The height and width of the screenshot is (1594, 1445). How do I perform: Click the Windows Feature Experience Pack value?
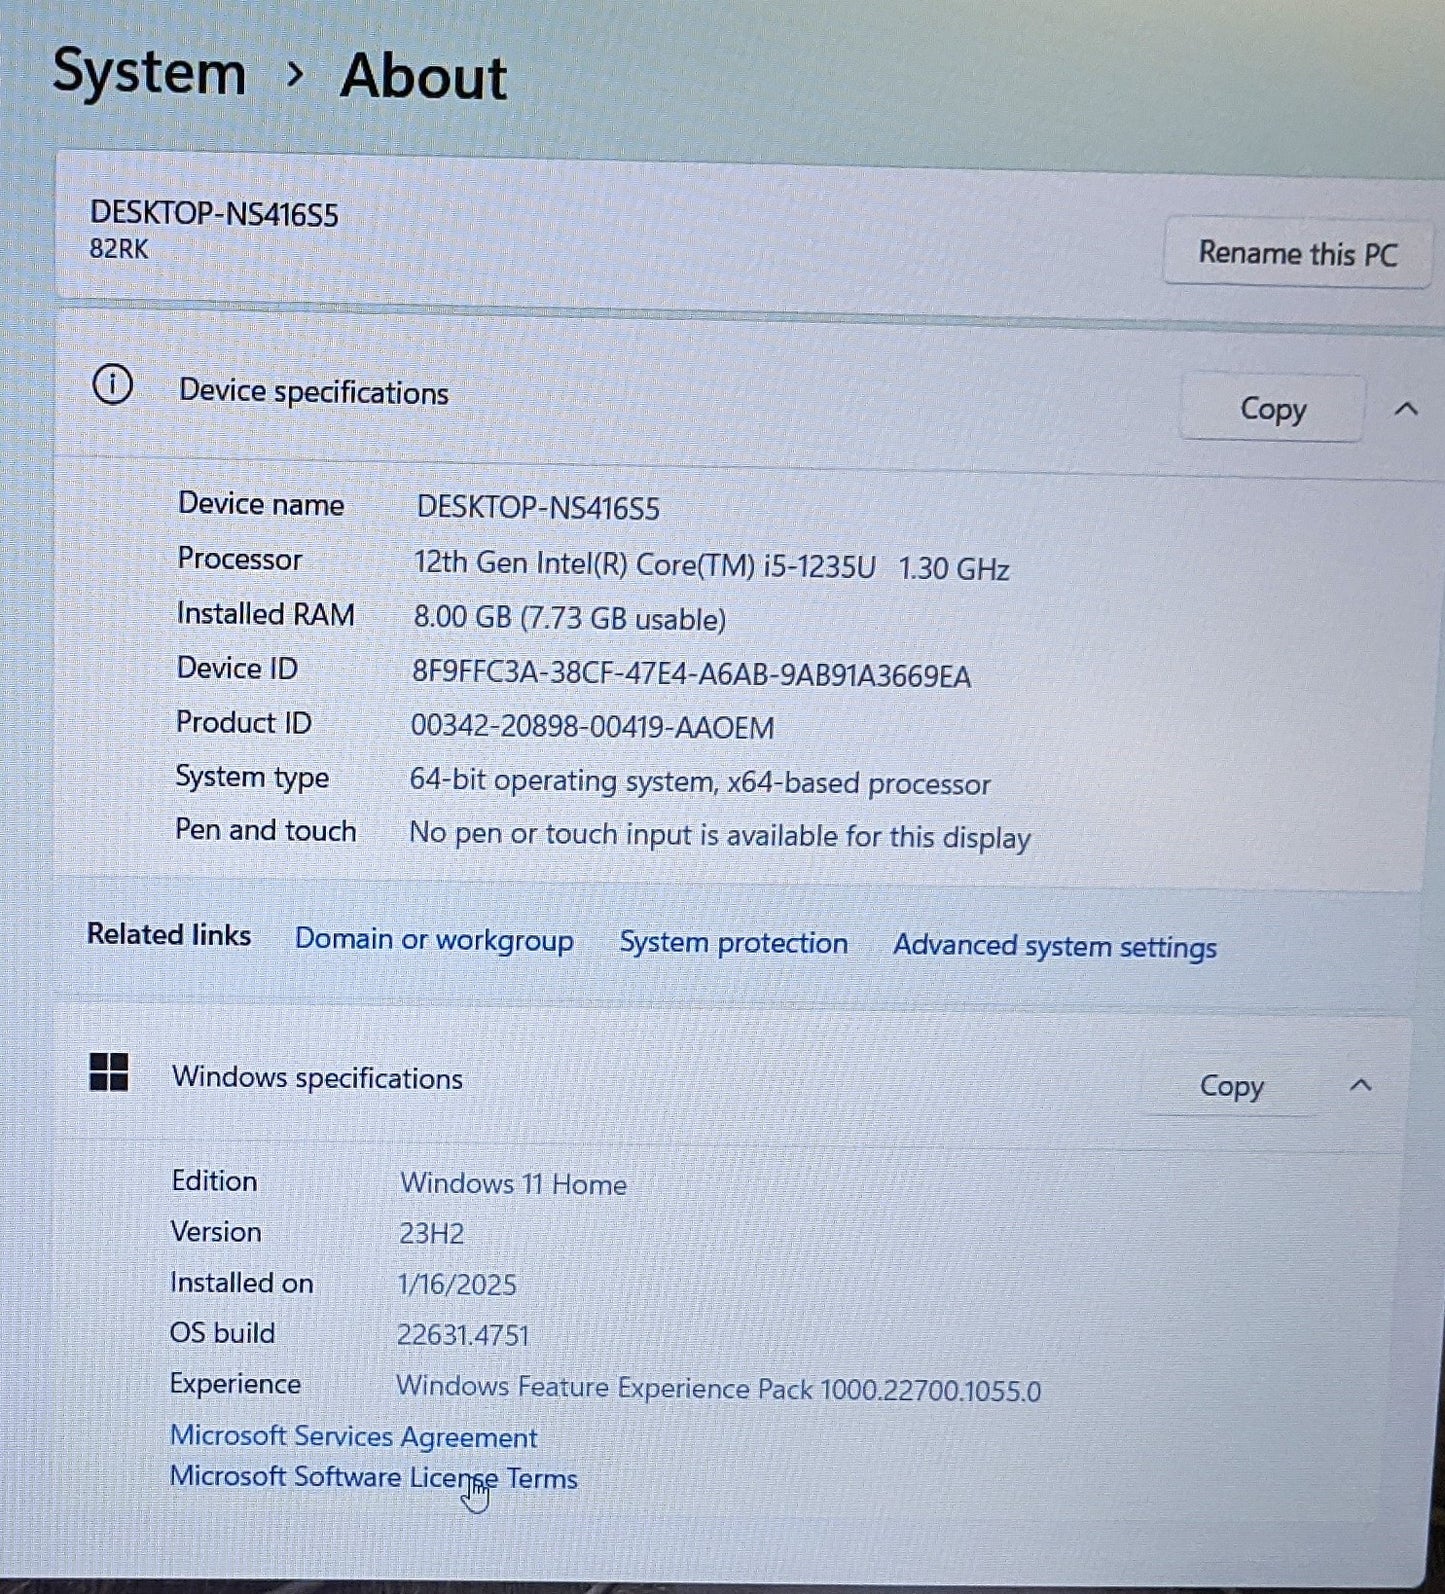(718, 1389)
